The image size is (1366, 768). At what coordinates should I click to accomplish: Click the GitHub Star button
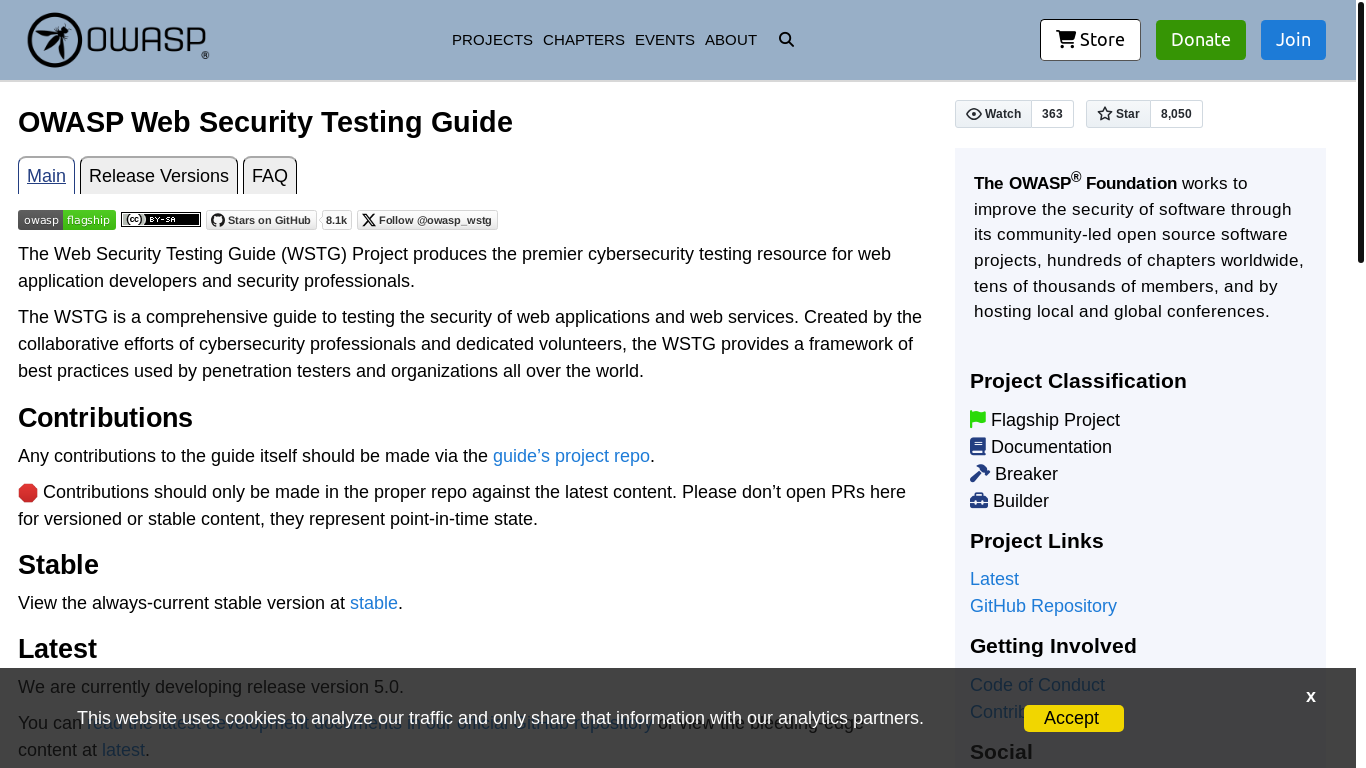(x=1118, y=114)
